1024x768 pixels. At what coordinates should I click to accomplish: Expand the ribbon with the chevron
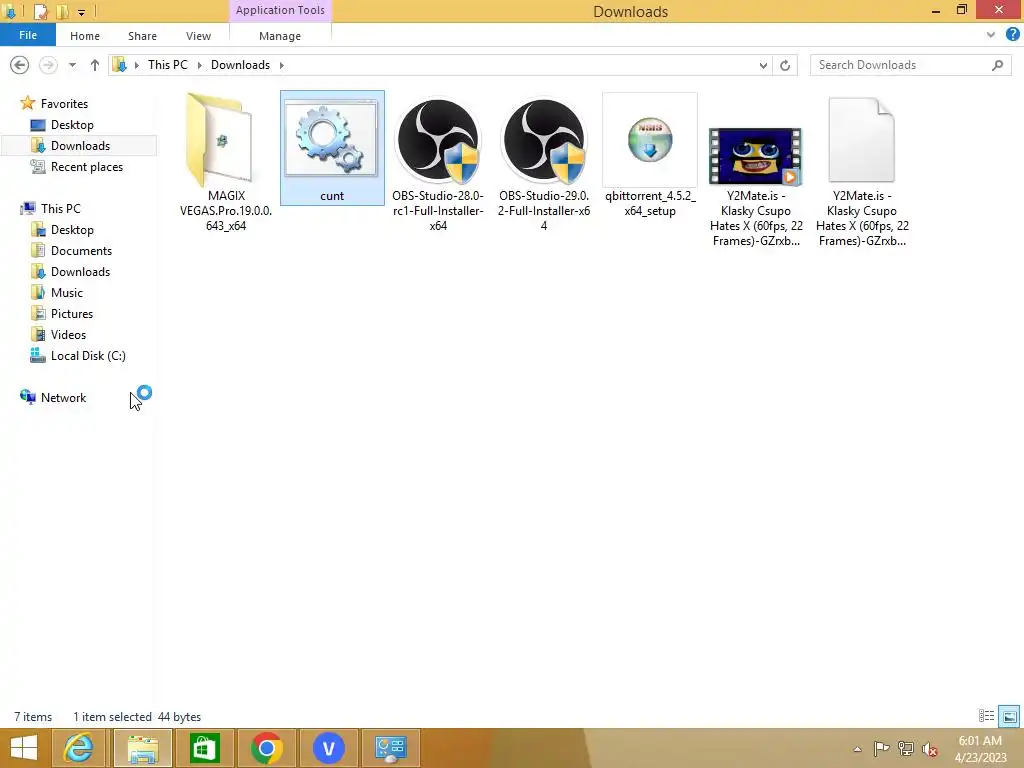(x=991, y=35)
